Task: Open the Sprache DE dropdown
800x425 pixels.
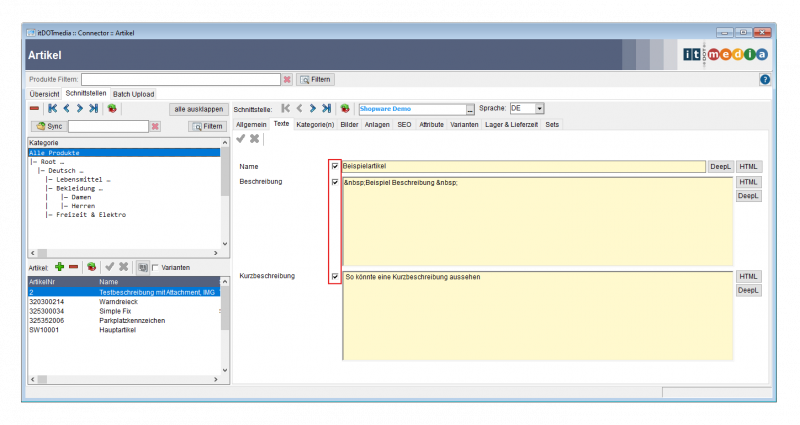Action: coord(539,108)
